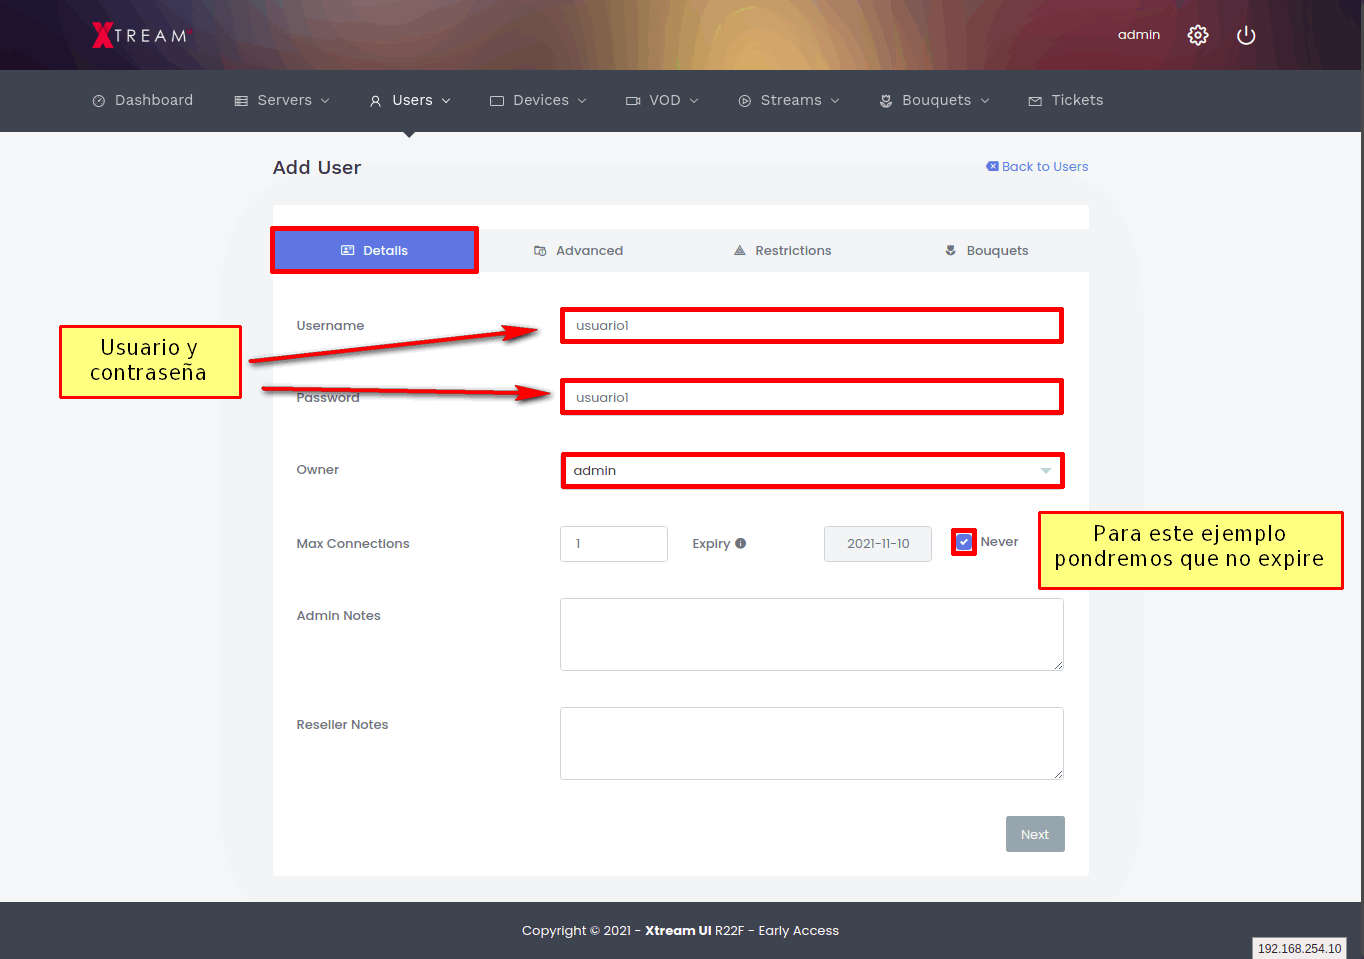Focus the Admin Notes text area
The image size is (1364, 959).
[x=811, y=634]
